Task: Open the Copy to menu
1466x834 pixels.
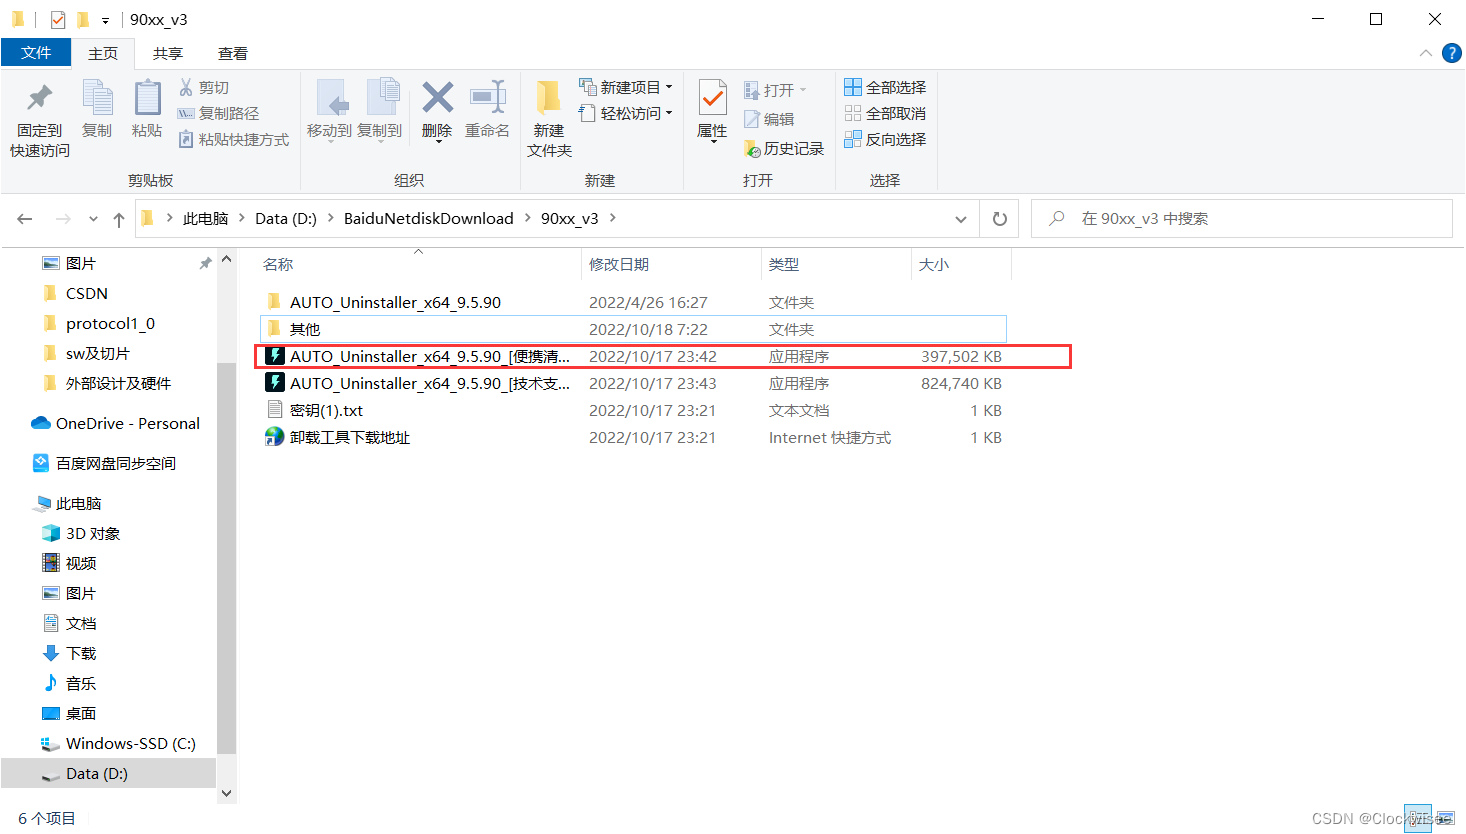Action: click(x=380, y=110)
